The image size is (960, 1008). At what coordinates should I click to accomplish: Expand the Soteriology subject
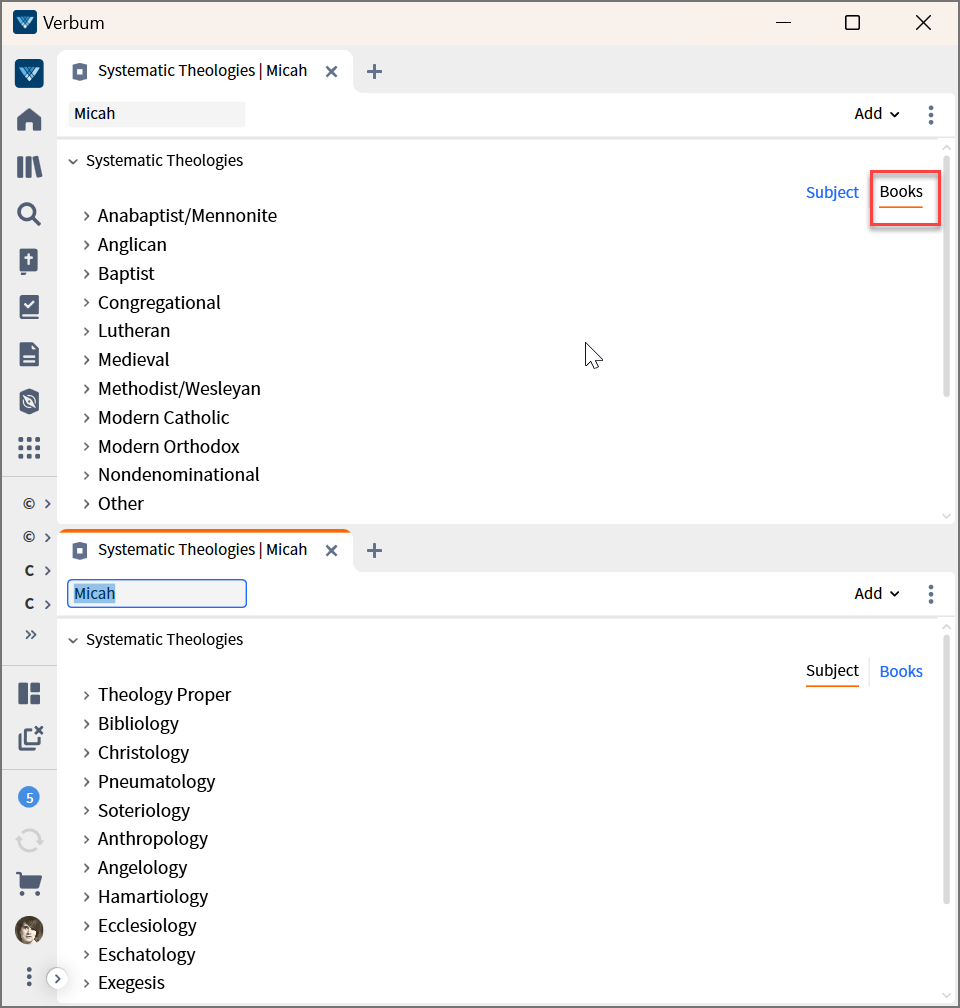[x=86, y=811]
